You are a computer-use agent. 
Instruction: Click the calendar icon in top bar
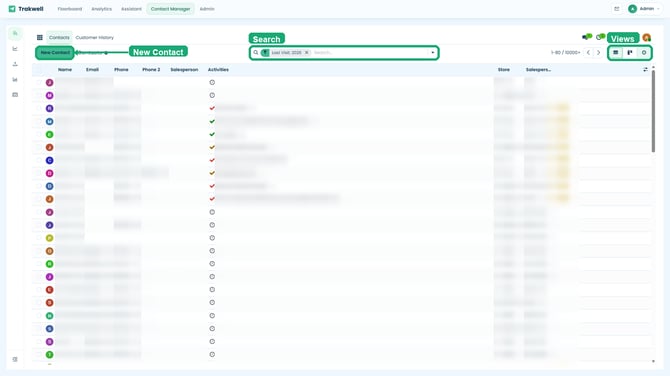point(617,9)
